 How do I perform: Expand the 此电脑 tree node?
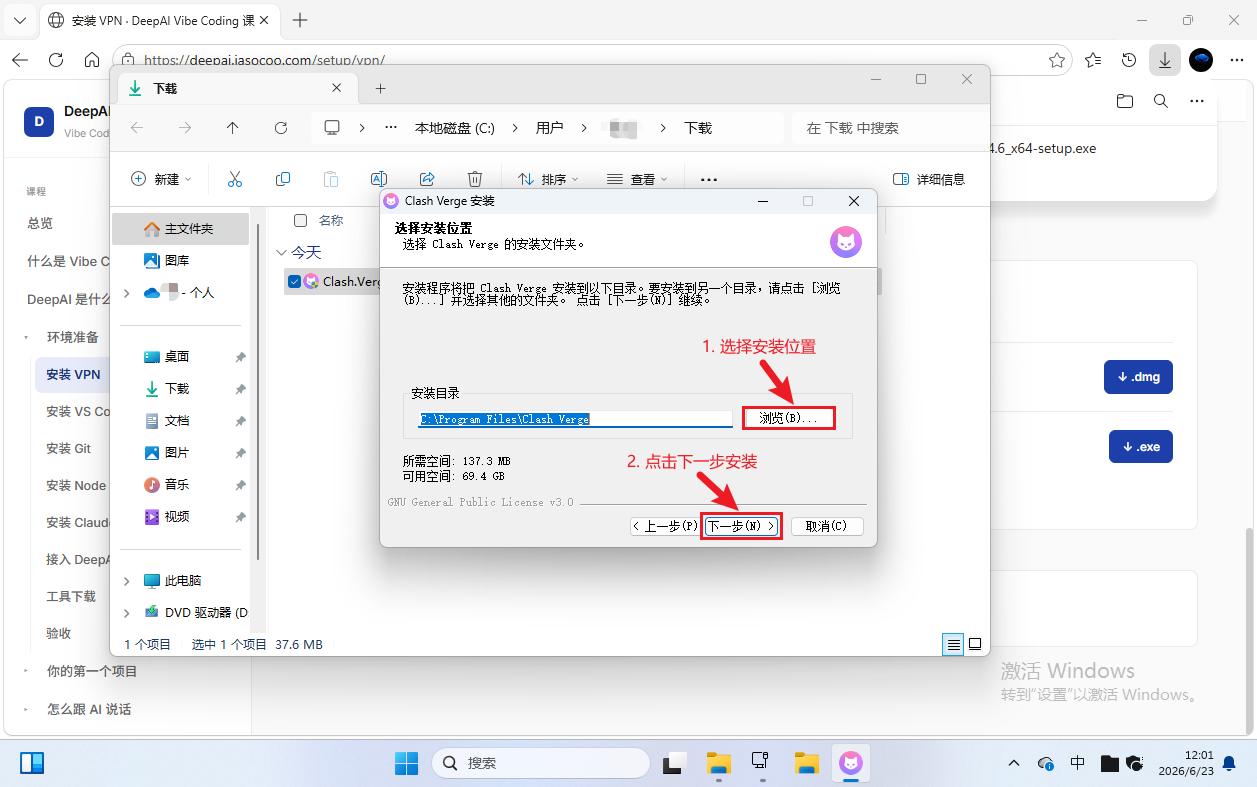pyautogui.click(x=126, y=580)
